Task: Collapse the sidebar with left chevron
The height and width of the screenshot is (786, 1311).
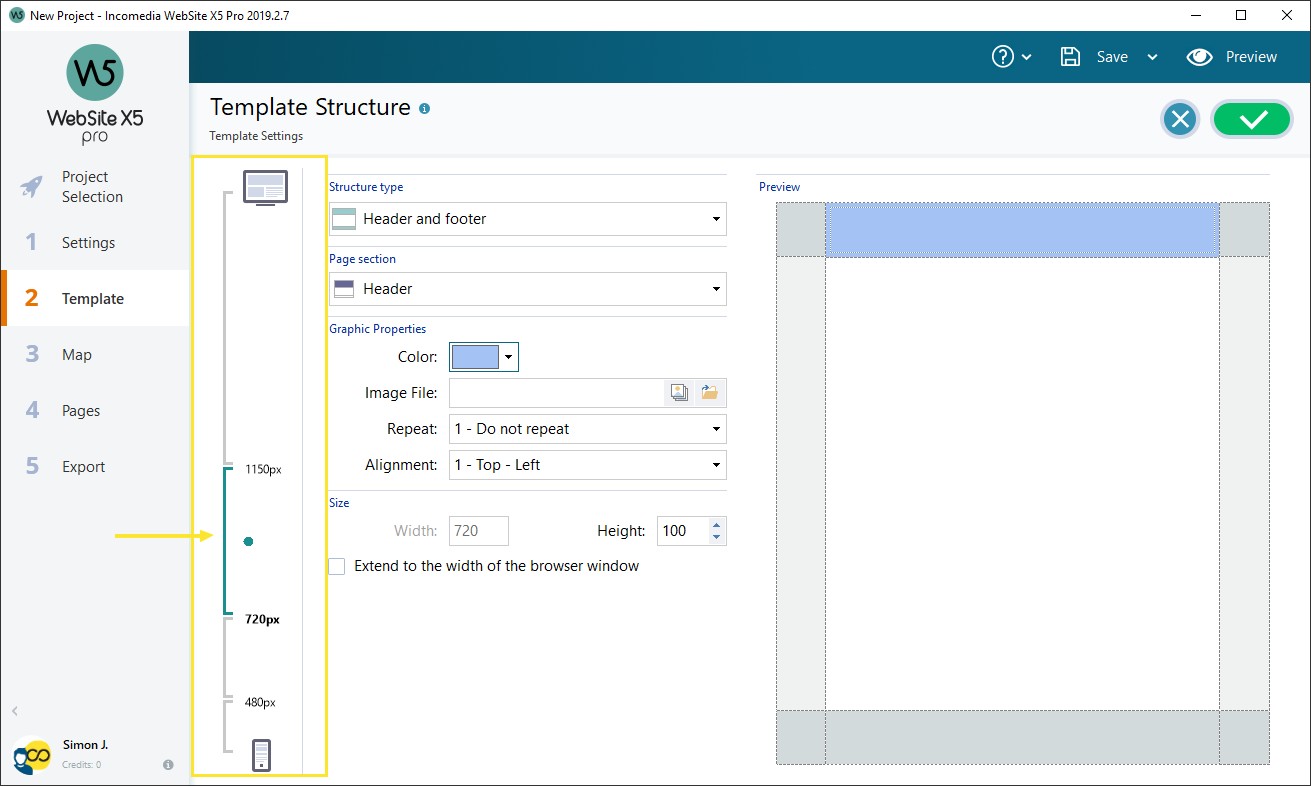Action: (x=15, y=711)
